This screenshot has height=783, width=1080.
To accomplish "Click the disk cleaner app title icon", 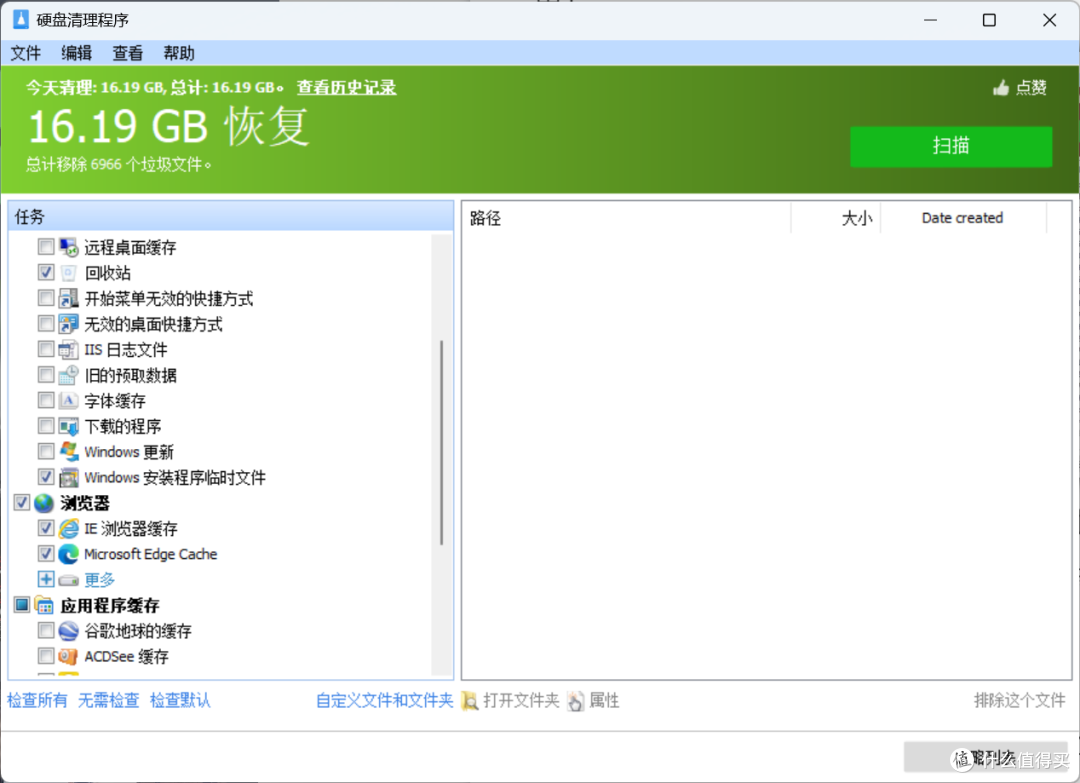I will (x=21, y=19).
